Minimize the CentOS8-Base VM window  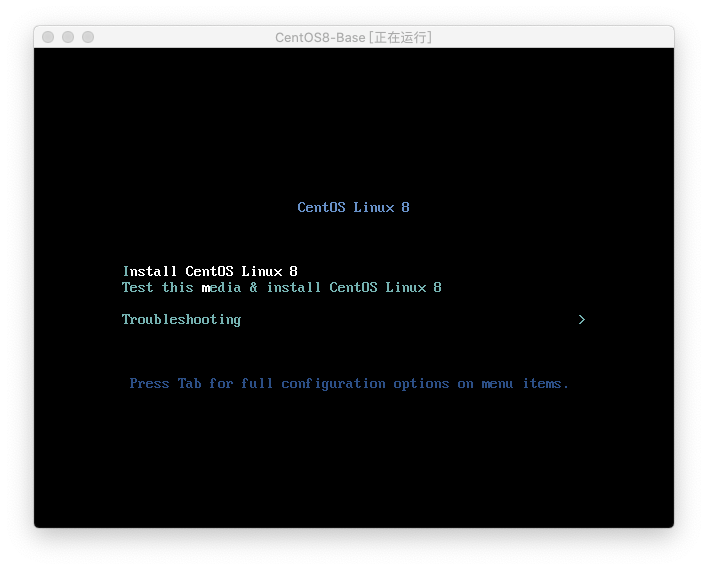(x=68, y=37)
